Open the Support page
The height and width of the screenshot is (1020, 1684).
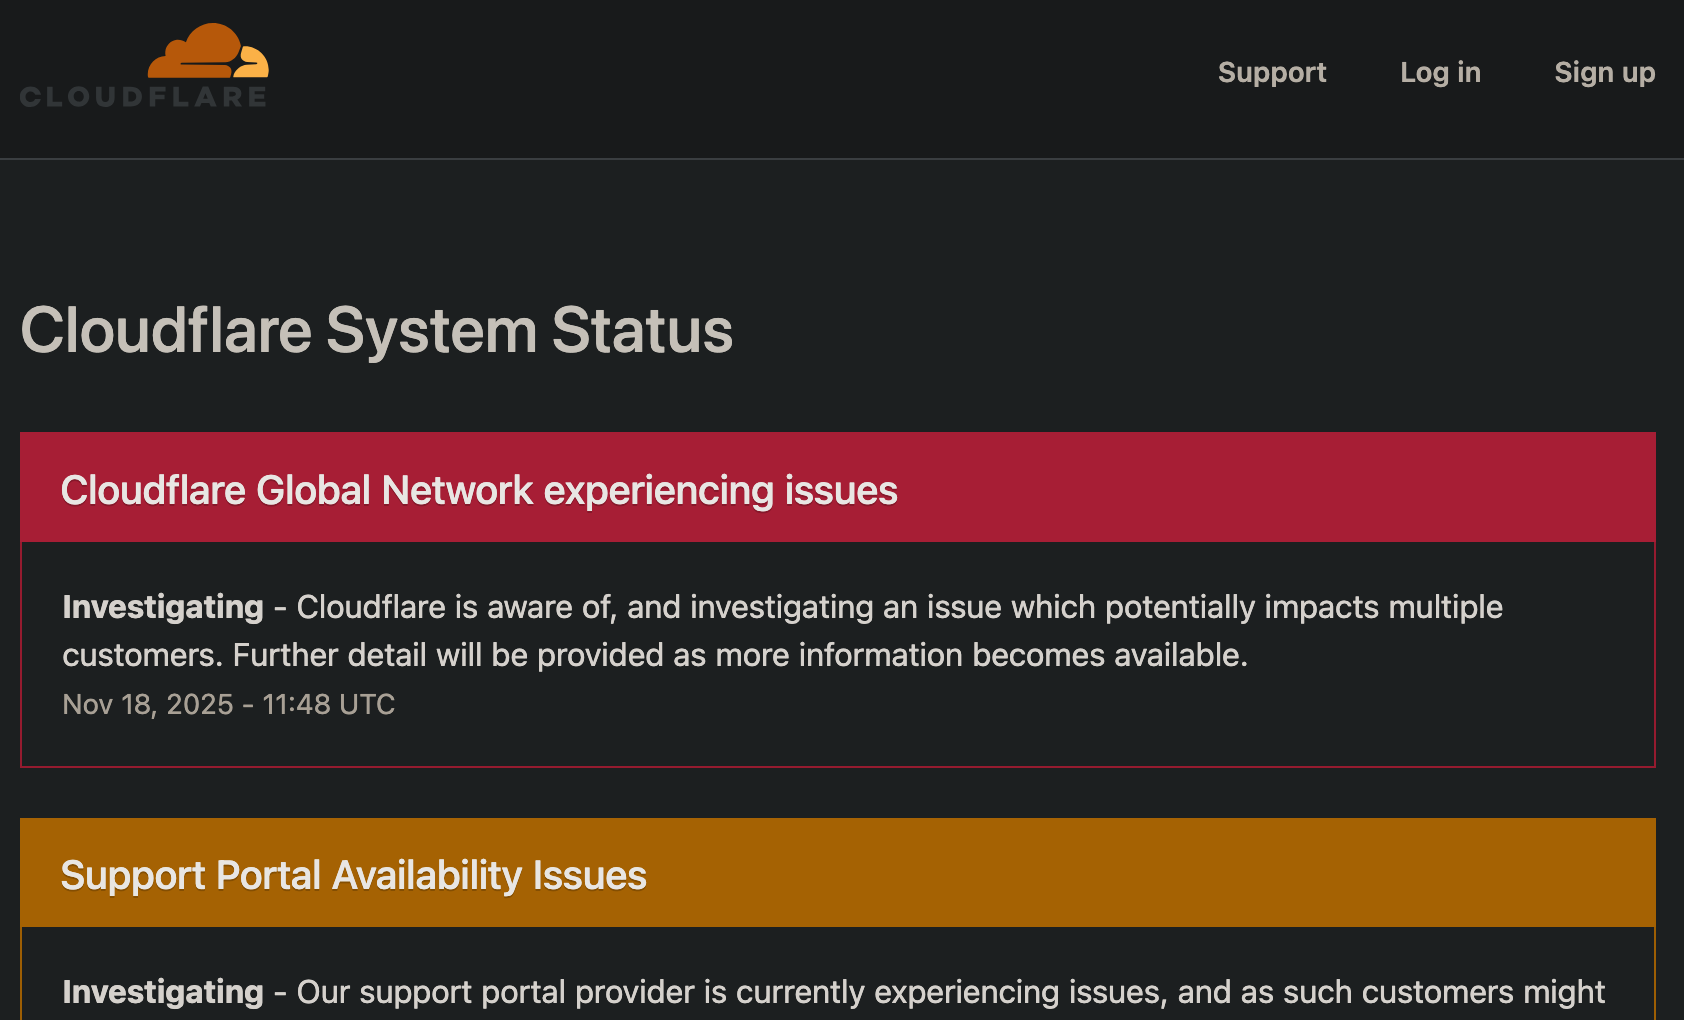click(x=1271, y=73)
